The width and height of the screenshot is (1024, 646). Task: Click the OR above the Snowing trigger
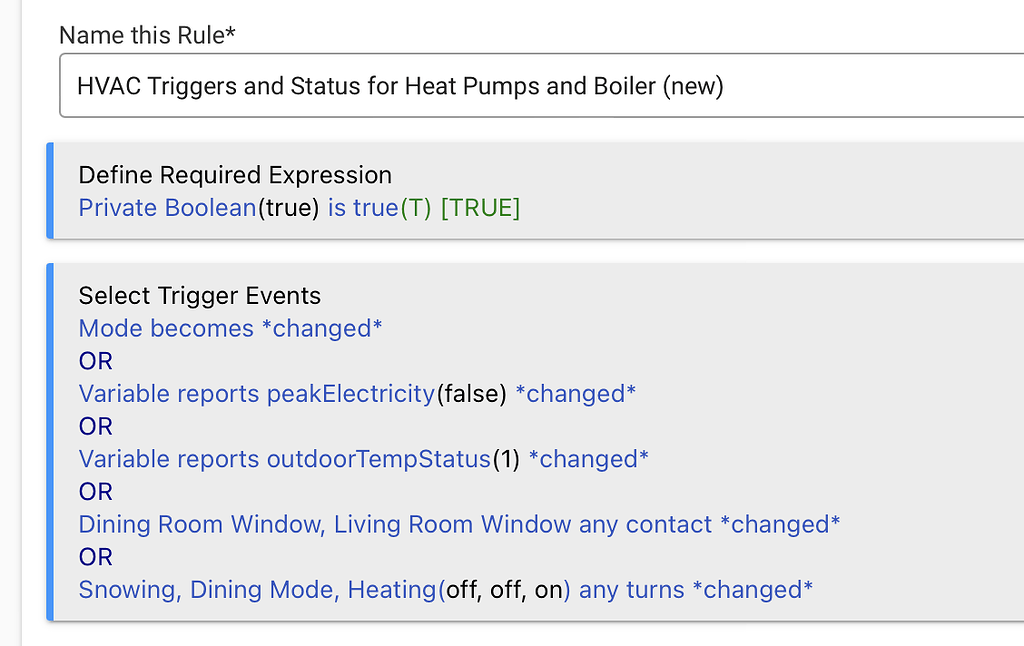pyautogui.click(x=96, y=557)
